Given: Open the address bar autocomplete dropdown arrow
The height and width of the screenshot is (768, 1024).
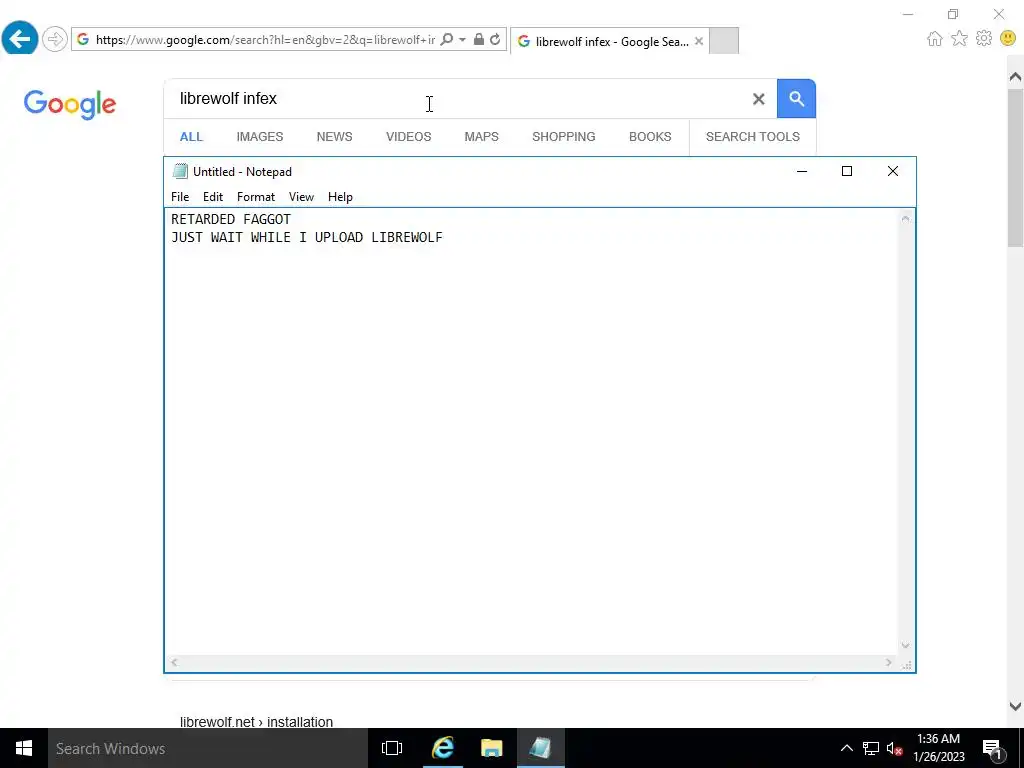Looking at the screenshot, I should click(x=462, y=40).
